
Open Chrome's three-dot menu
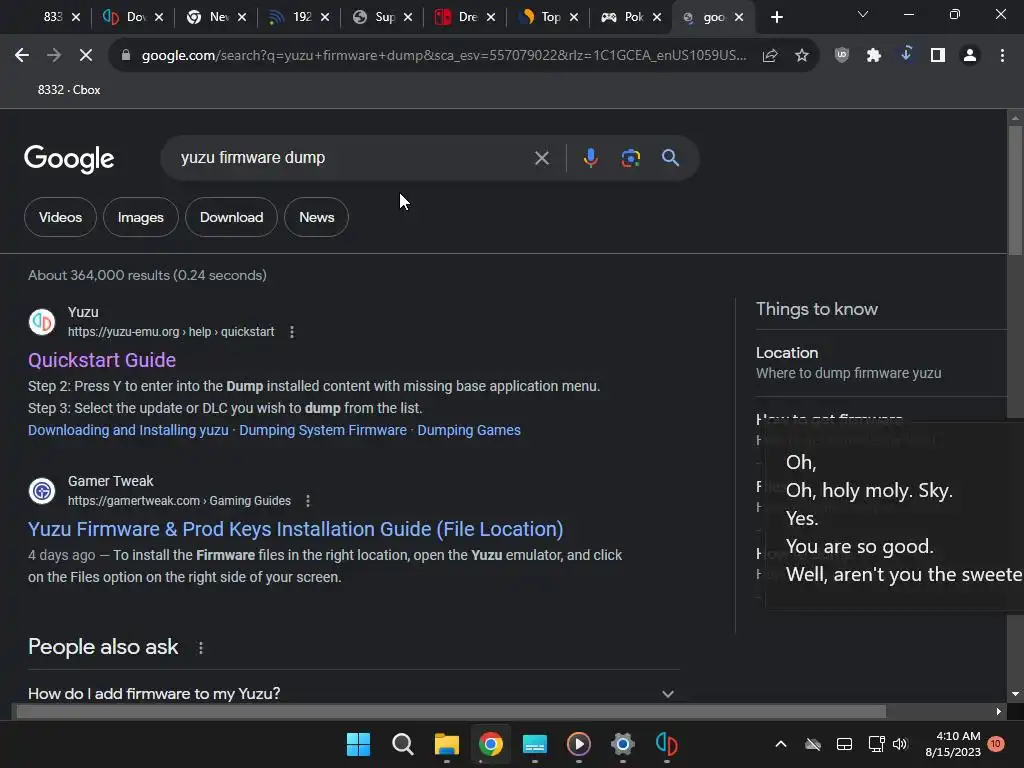[x=1002, y=56]
